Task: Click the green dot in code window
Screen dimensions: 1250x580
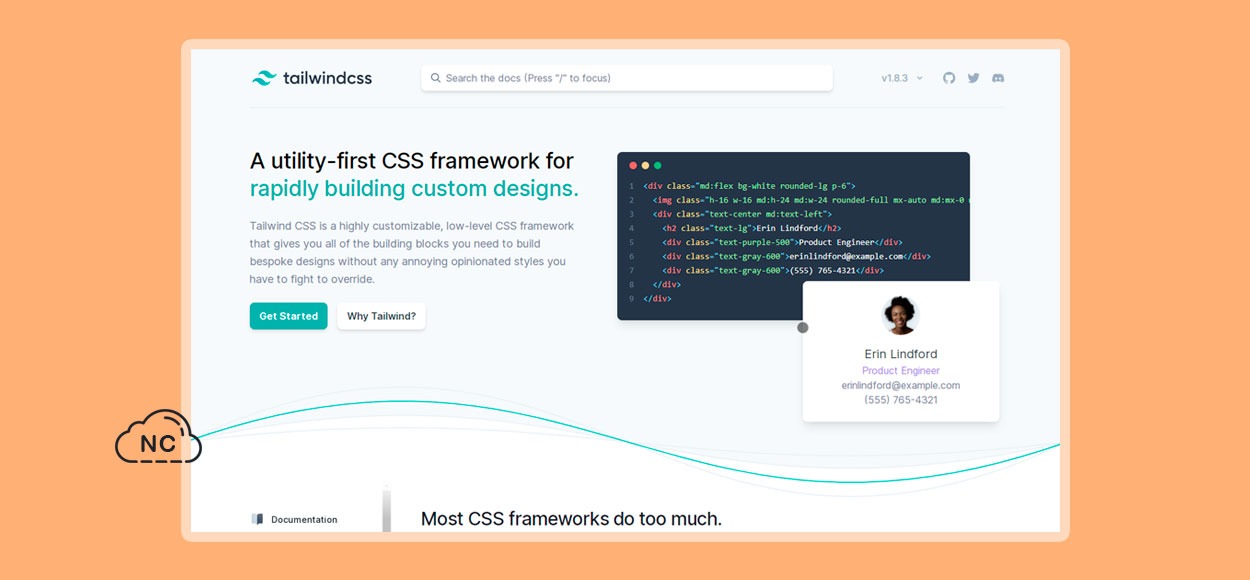Action: click(657, 165)
